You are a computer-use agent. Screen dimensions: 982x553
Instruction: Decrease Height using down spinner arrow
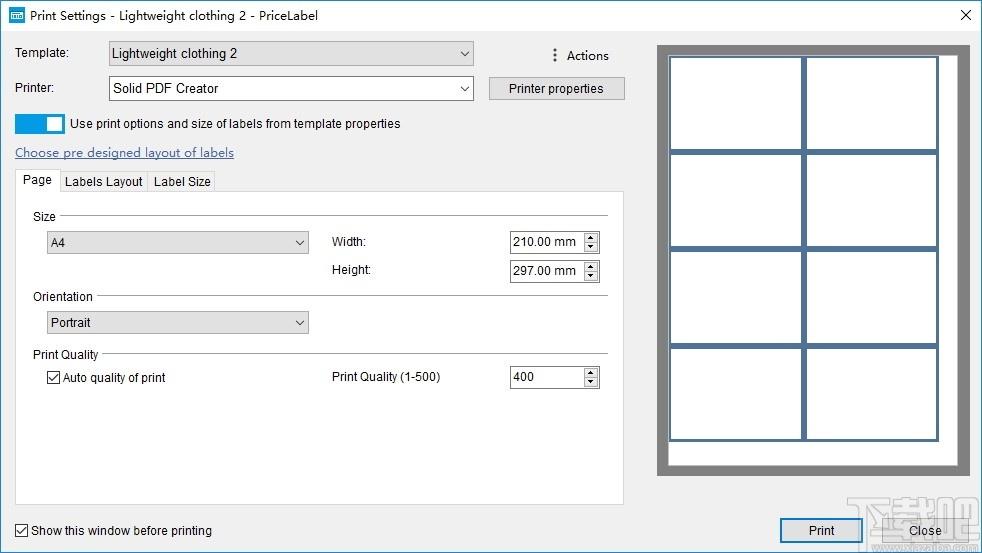(x=591, y=276)
